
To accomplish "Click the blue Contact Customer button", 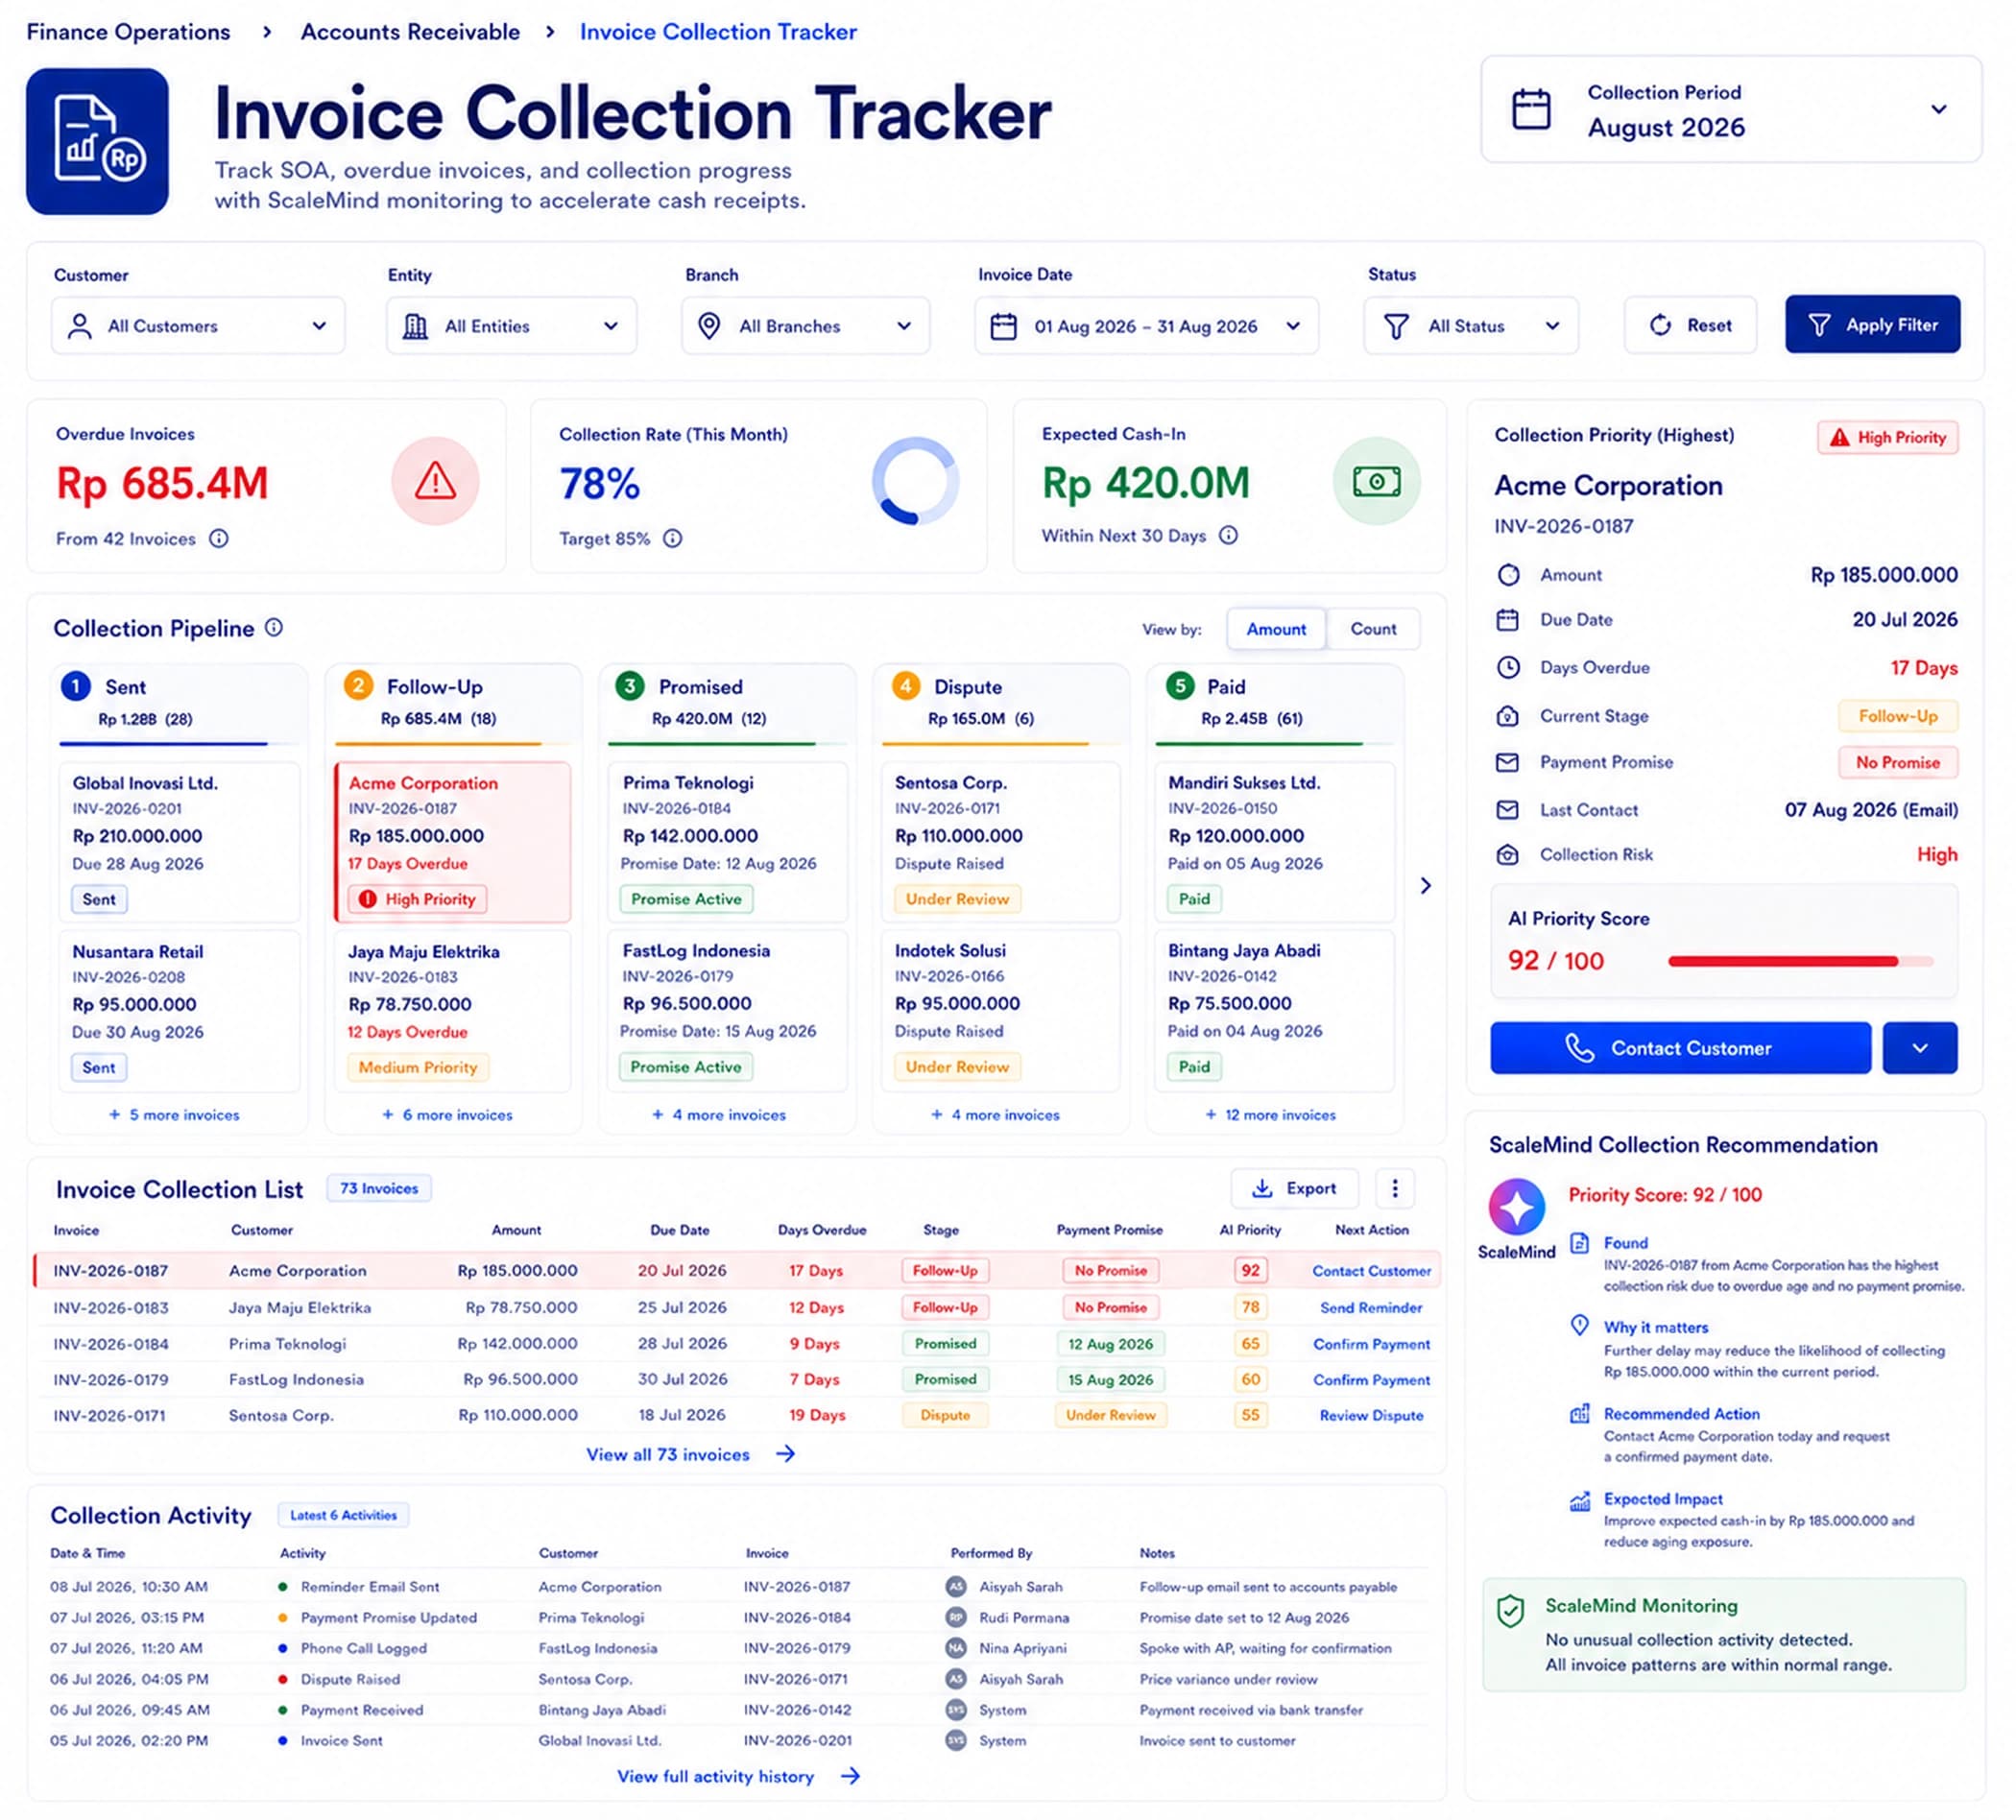I will click(1680, 1048).
